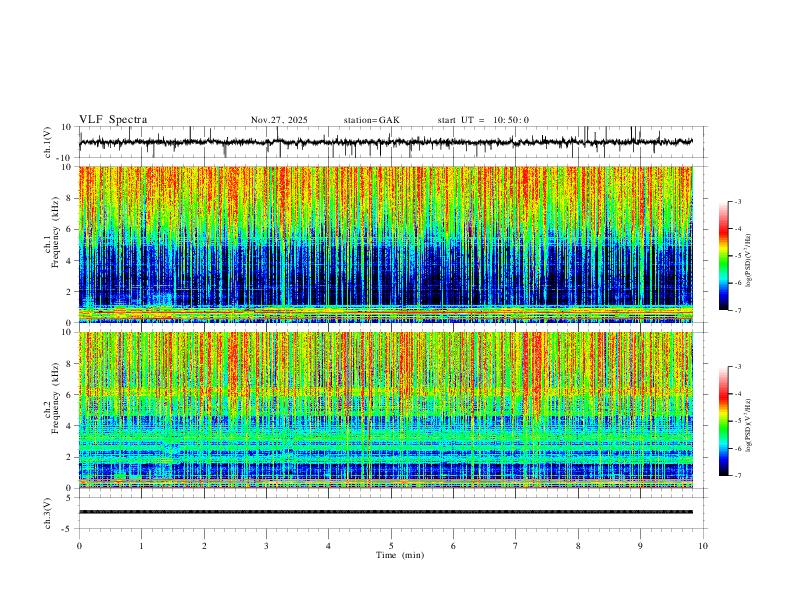Click the lower PSD colorbar beside ch.2
The height and width of the screenshot is (612, 792).
(x=723, y=421)
